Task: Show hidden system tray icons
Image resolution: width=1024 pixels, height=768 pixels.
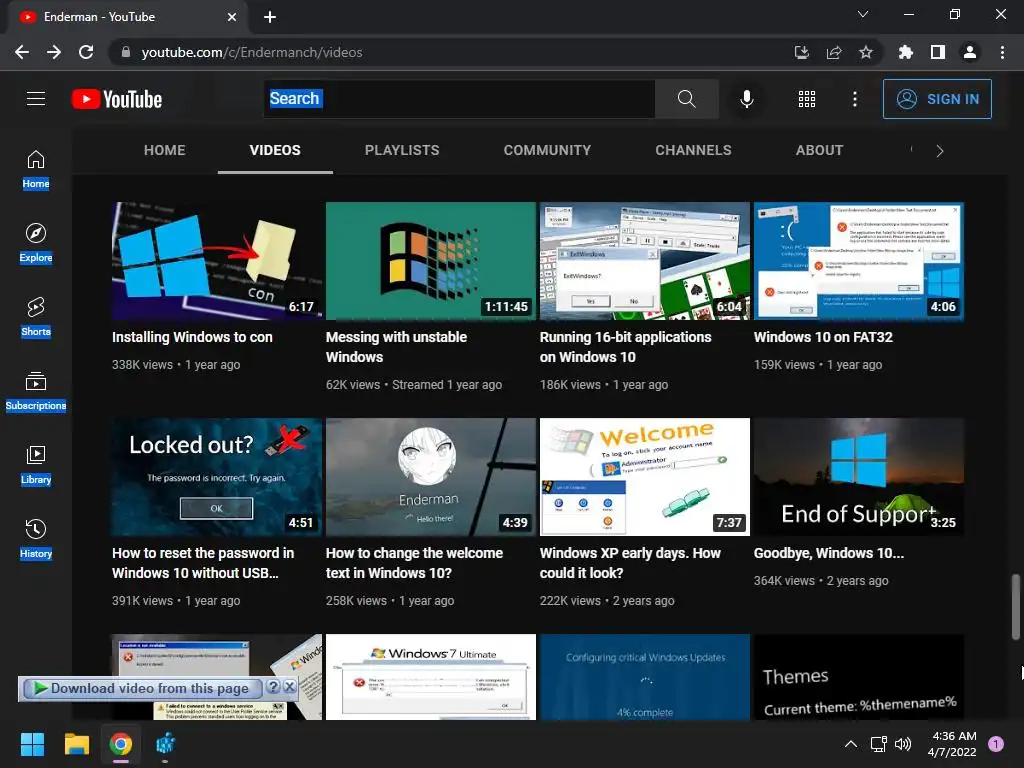Action: point(850,744)
